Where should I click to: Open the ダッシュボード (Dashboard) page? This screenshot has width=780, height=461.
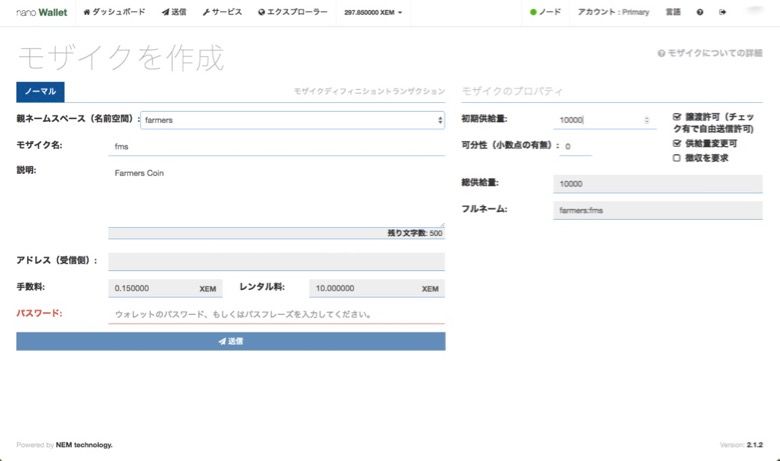(x=114, y=12)
